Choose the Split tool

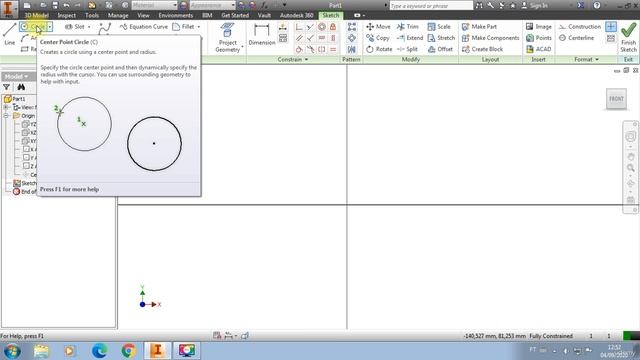point(407,49)
